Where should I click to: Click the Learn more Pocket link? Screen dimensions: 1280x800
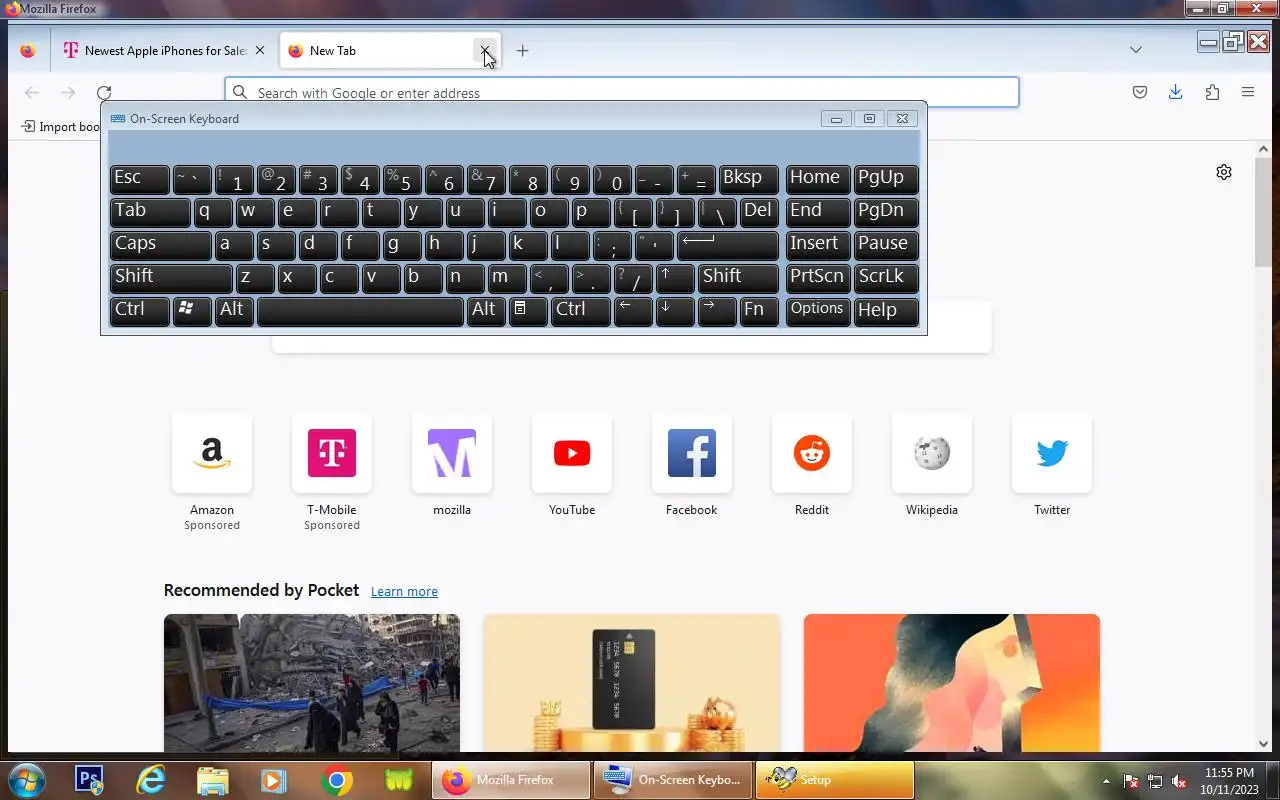tap(404, 591)
